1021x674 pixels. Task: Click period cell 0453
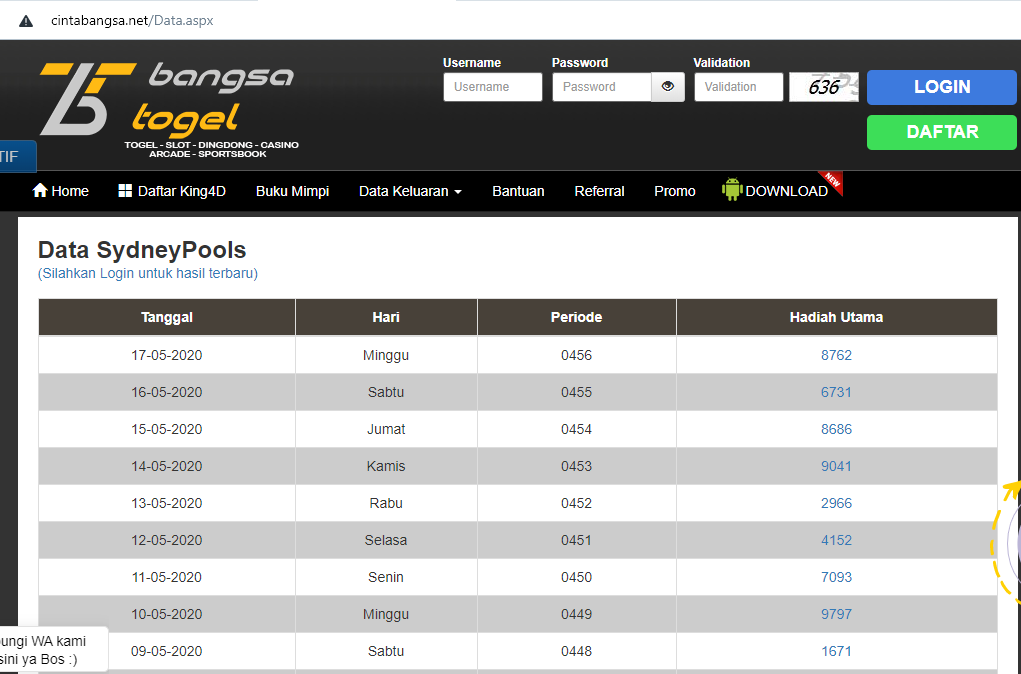pos(576,466)
